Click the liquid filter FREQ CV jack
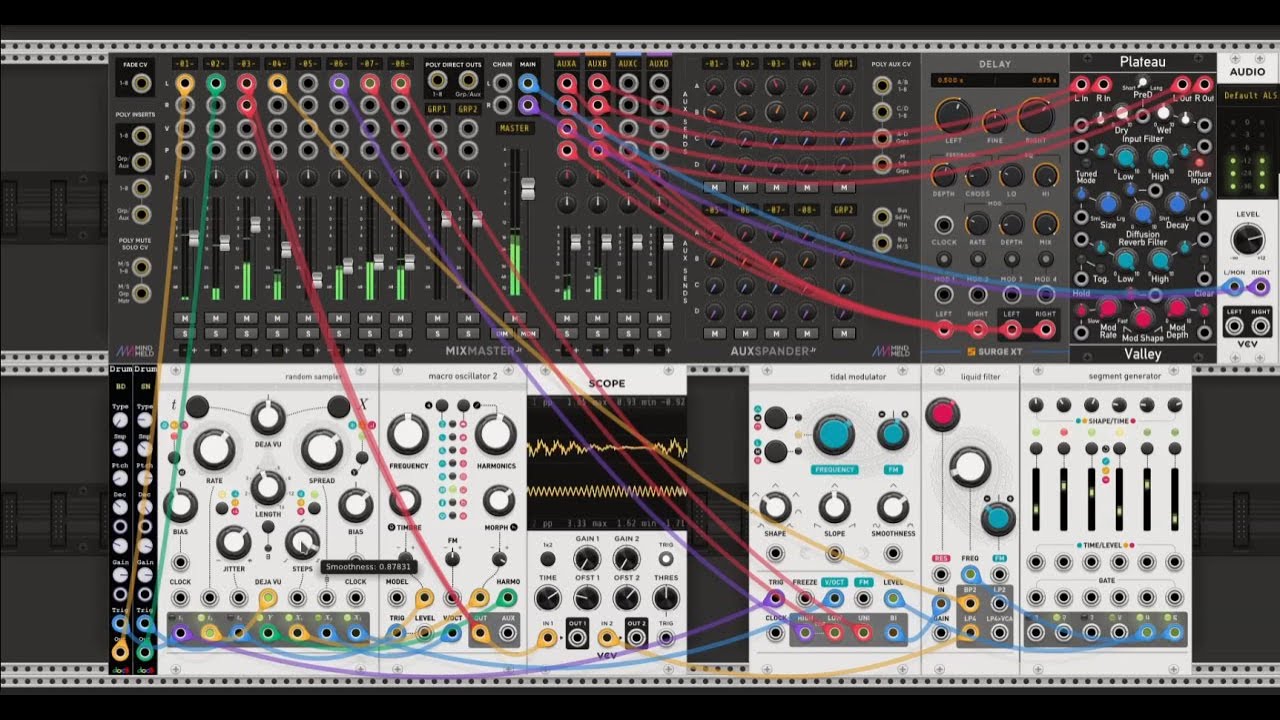This screenshot has width=1280, height=720. point(970,574)
